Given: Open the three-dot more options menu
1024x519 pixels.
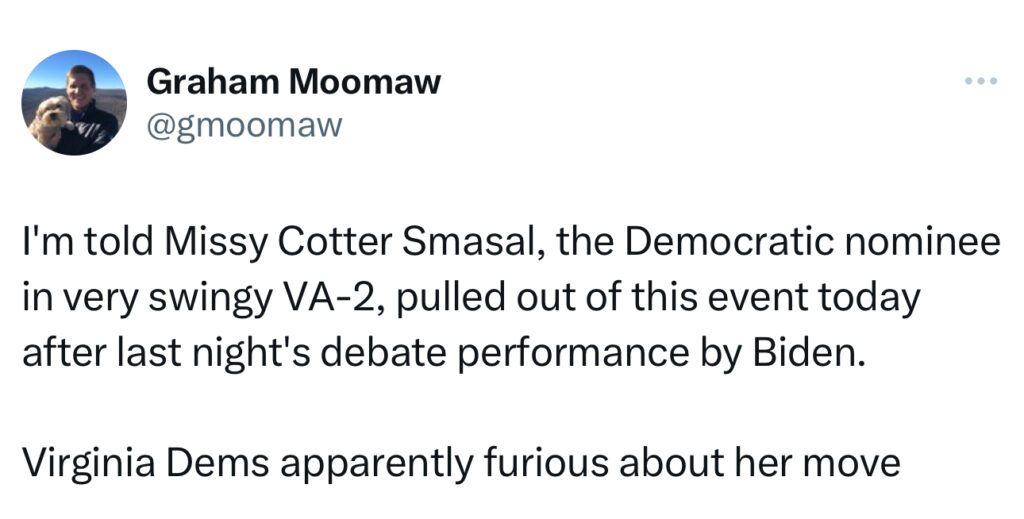Looking at the screenshot, I should [980, 82].
